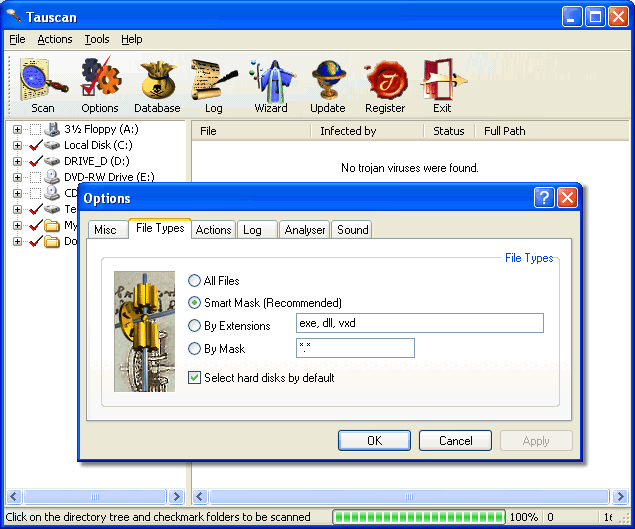This screenshot has width=635, height=529.
Task: Uncheck the DRIVE_D (D:) checkmark
Action: coord(36,161)
